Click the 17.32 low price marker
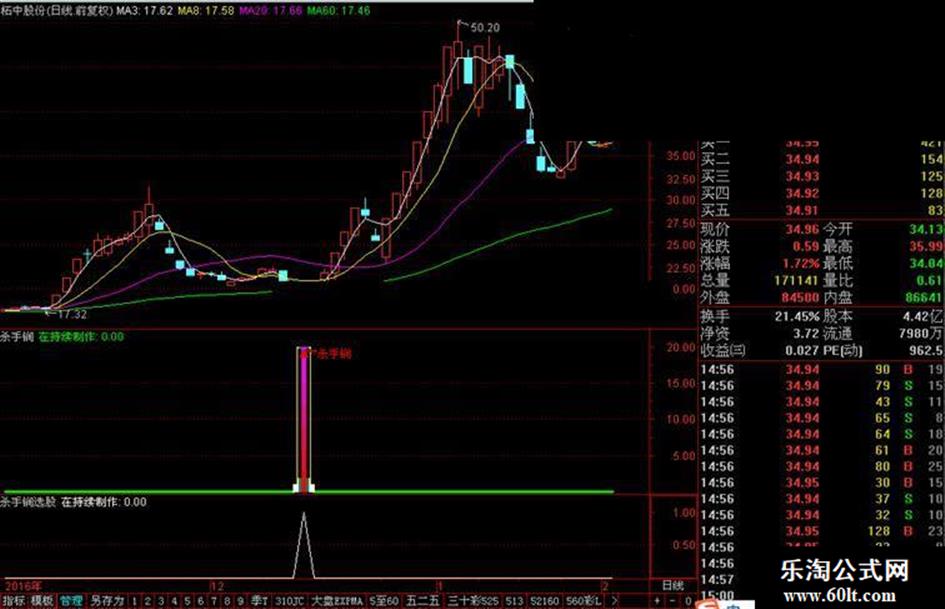 click(x=72, y=314)
